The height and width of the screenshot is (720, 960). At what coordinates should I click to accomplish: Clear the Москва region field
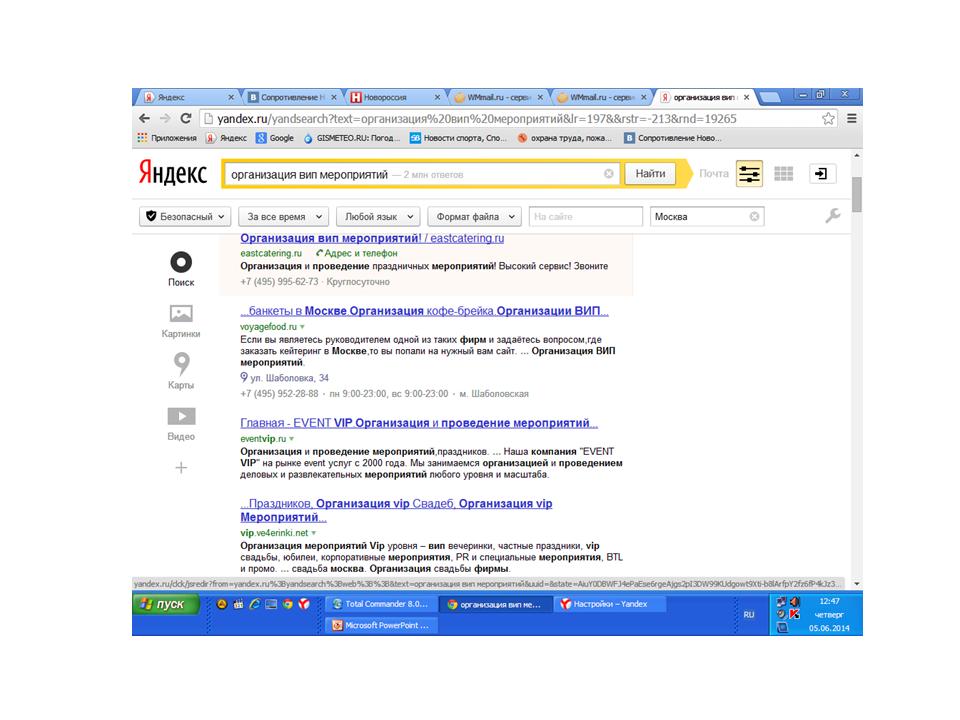tap(754, 216)
